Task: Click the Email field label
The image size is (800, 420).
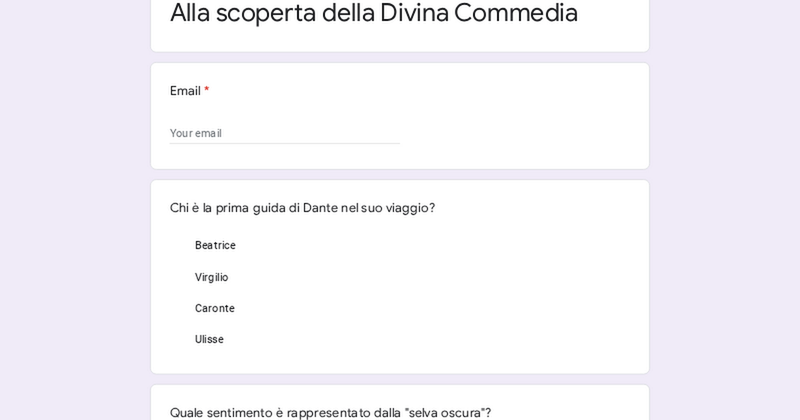Action: pos(185,91)
